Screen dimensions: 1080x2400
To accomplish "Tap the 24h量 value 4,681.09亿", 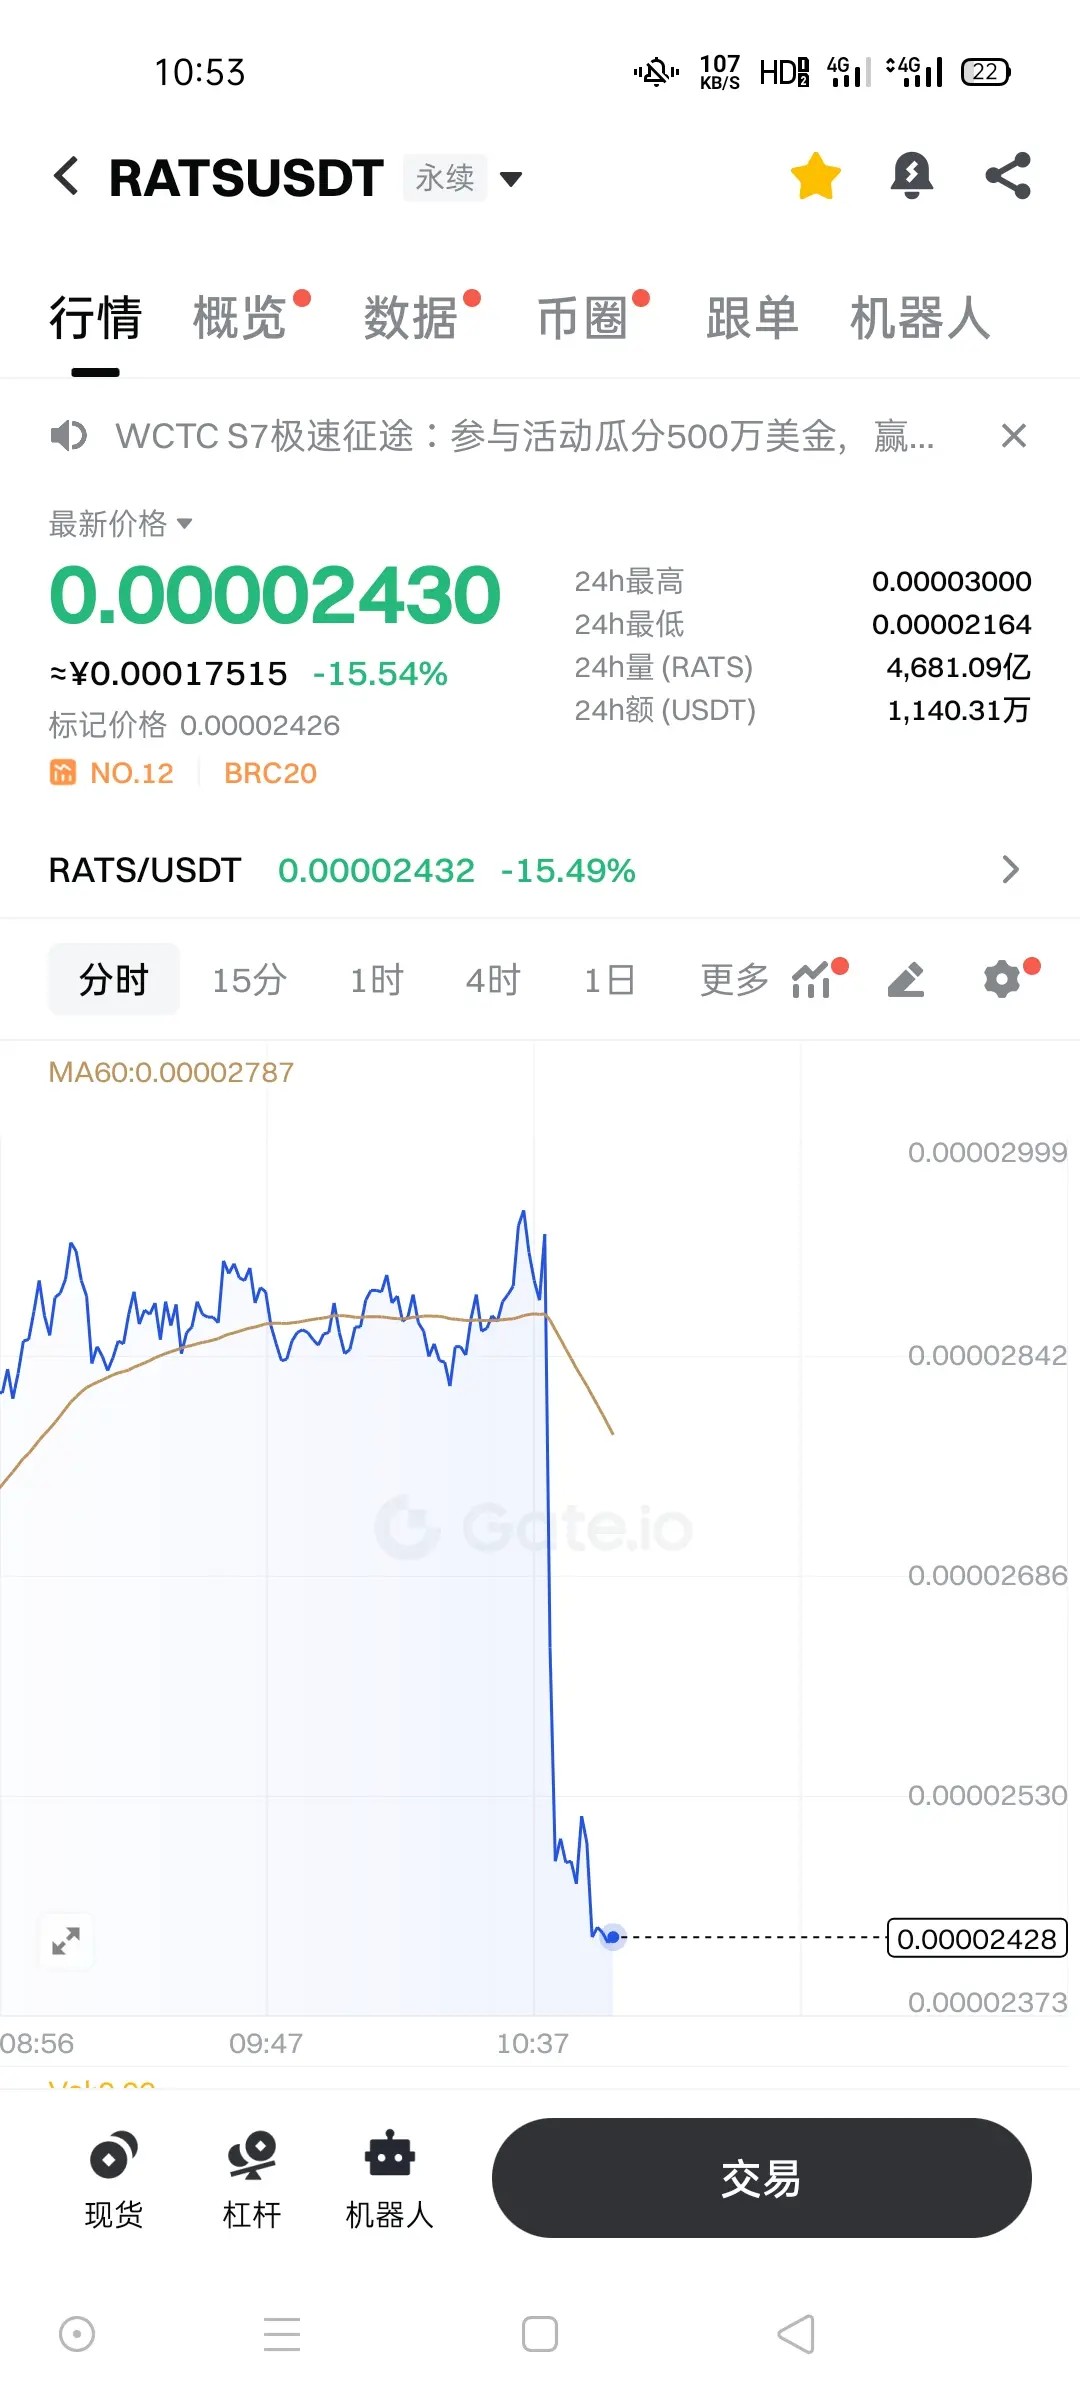I will coord(958,667).
